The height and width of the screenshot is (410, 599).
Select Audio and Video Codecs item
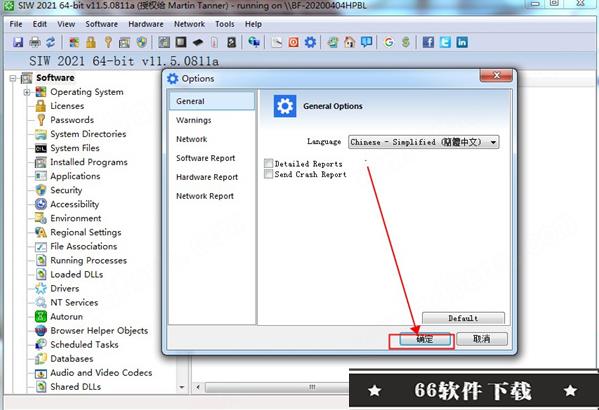[x=101, y=373]
